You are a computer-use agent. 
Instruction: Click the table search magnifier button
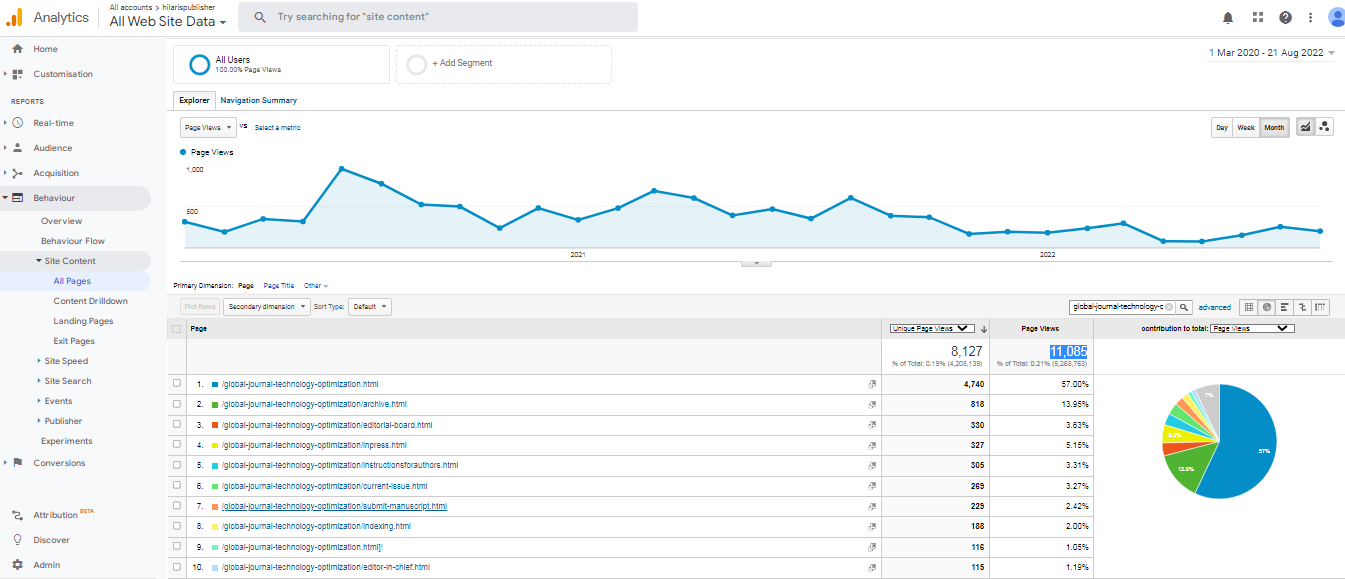click(1184, 307)
